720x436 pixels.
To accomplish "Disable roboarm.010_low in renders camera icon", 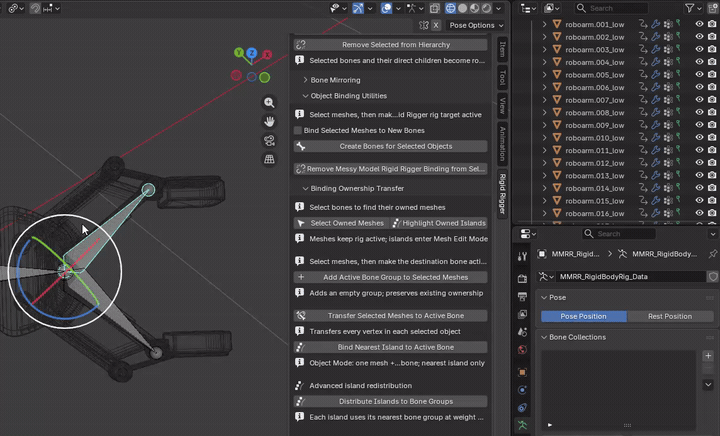I will pyautogui.click(x=712, y=137).
